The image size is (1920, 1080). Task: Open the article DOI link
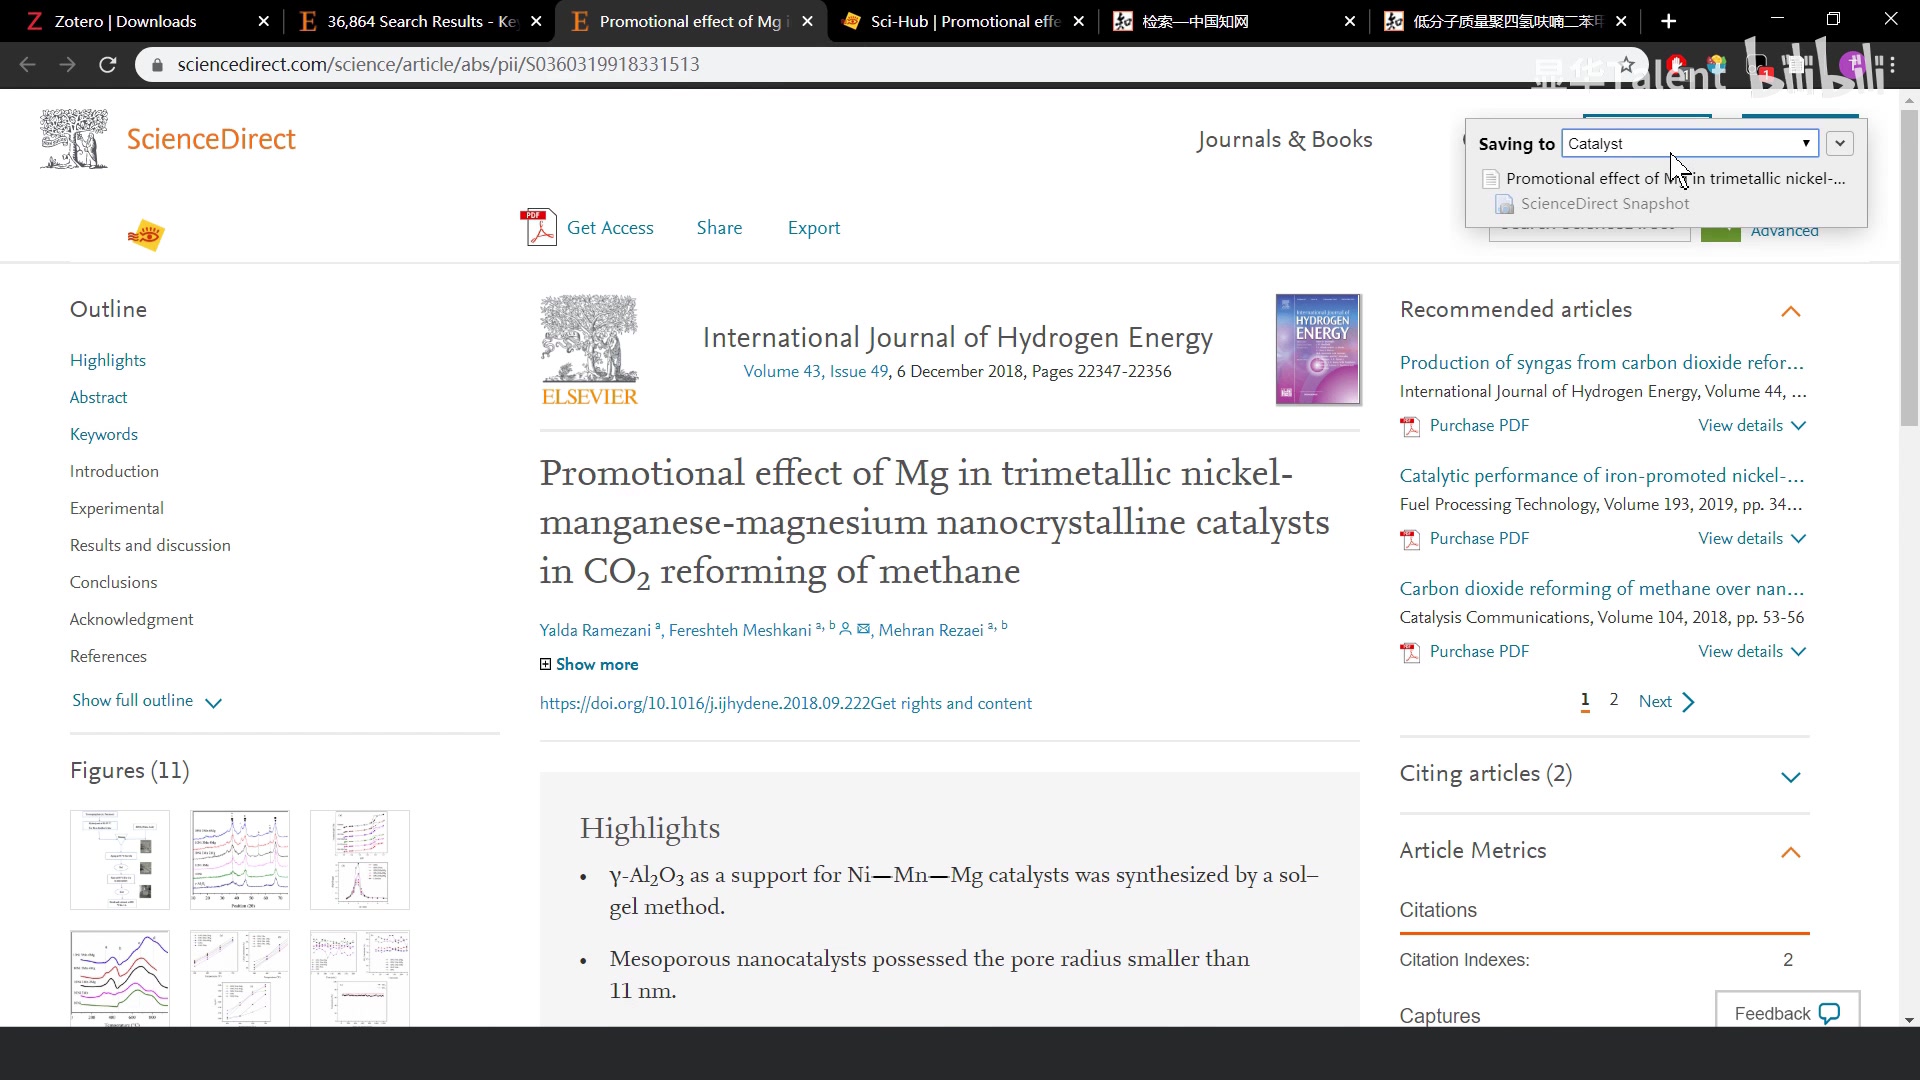(705, 703)
